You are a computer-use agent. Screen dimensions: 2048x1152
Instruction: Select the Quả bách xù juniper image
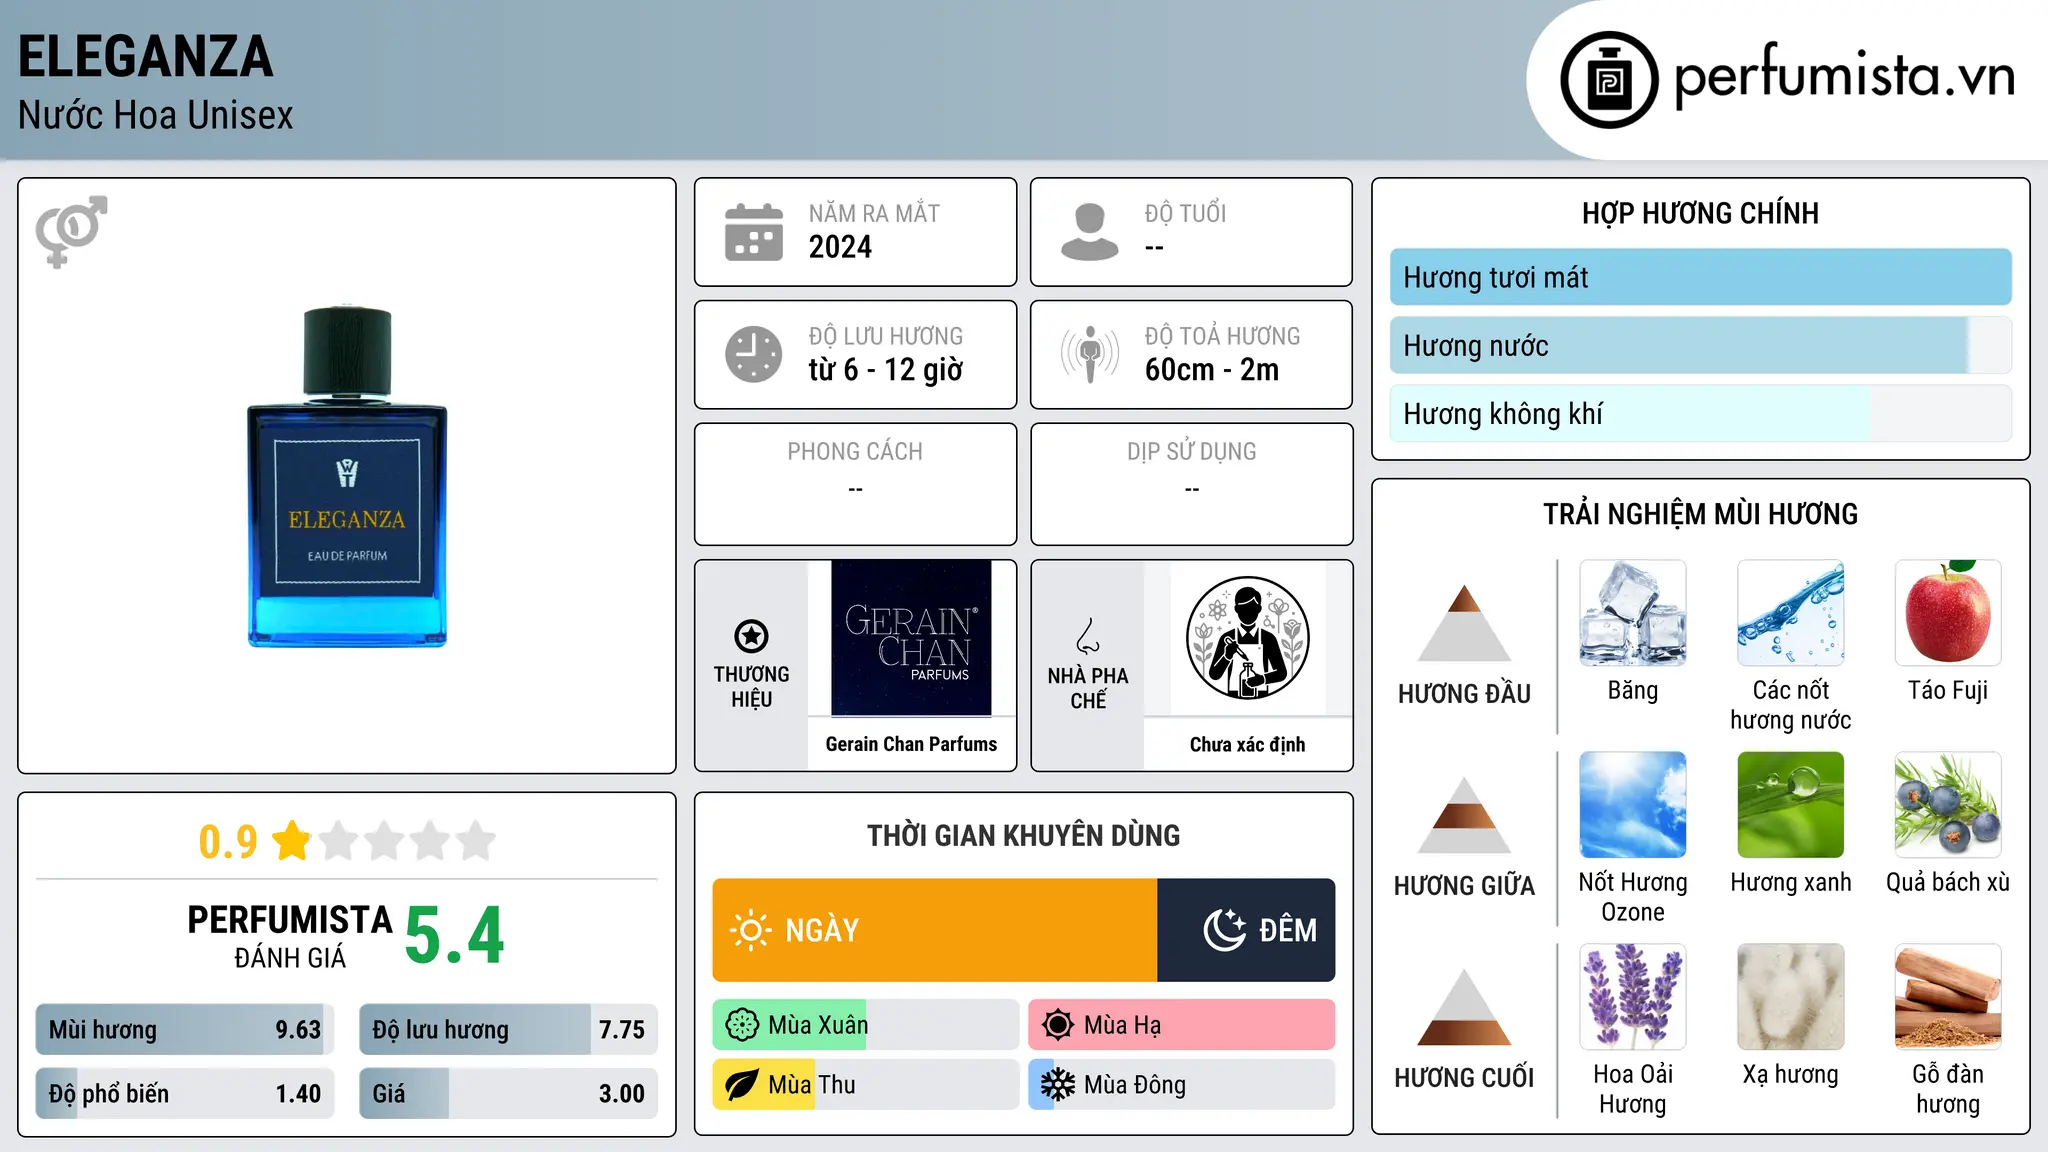click(x=1948, y=805)
